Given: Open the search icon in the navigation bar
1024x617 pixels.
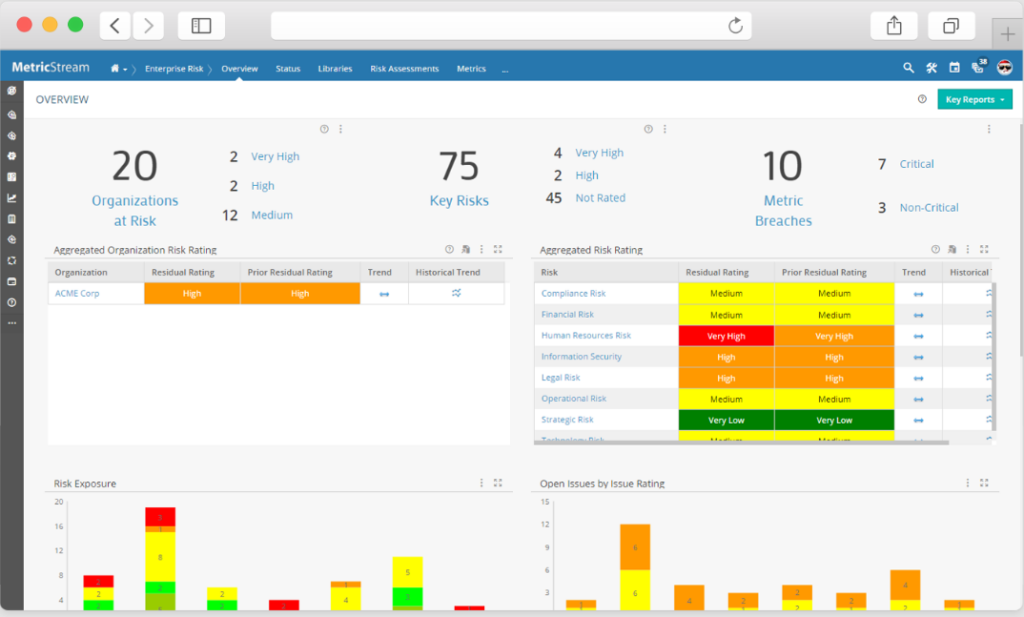Looking at the screenshot, I should (908, 67).
